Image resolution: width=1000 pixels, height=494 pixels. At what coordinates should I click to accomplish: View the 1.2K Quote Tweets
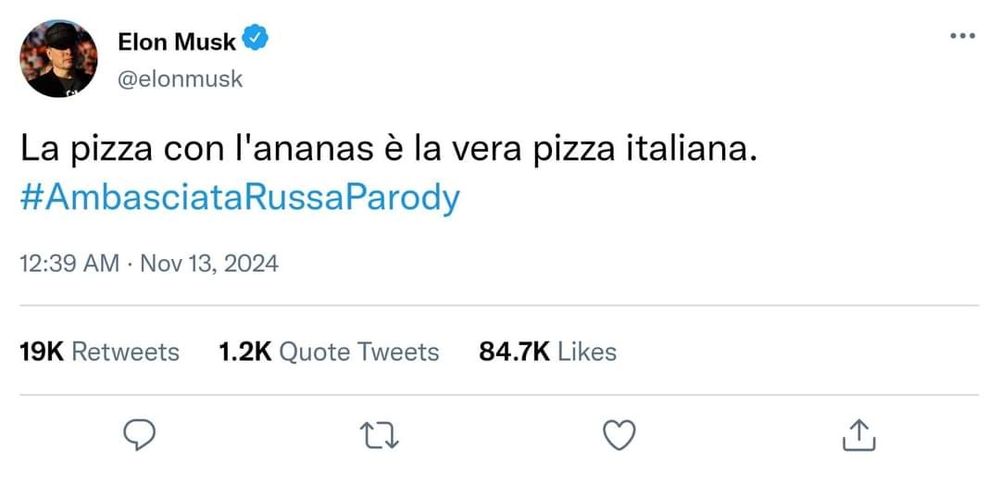tap(328, 352)
